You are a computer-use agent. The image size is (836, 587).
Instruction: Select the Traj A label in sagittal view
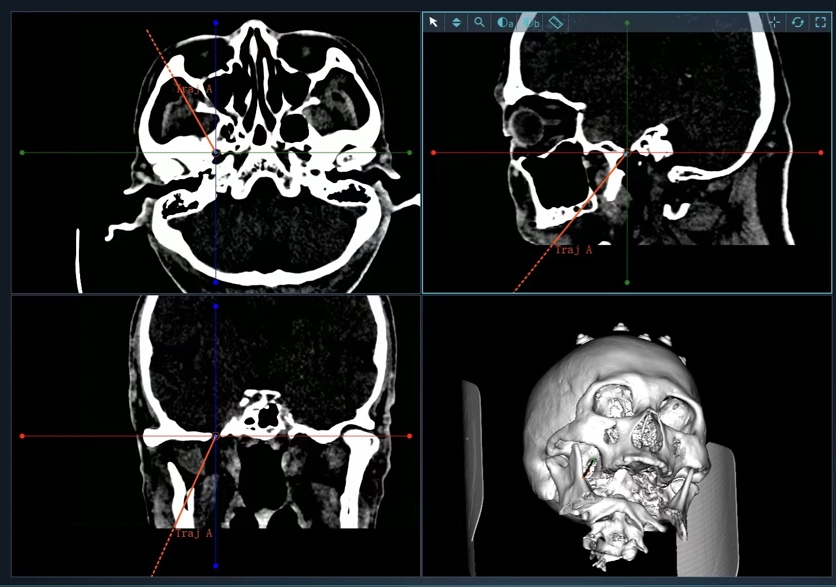(574, 250)
